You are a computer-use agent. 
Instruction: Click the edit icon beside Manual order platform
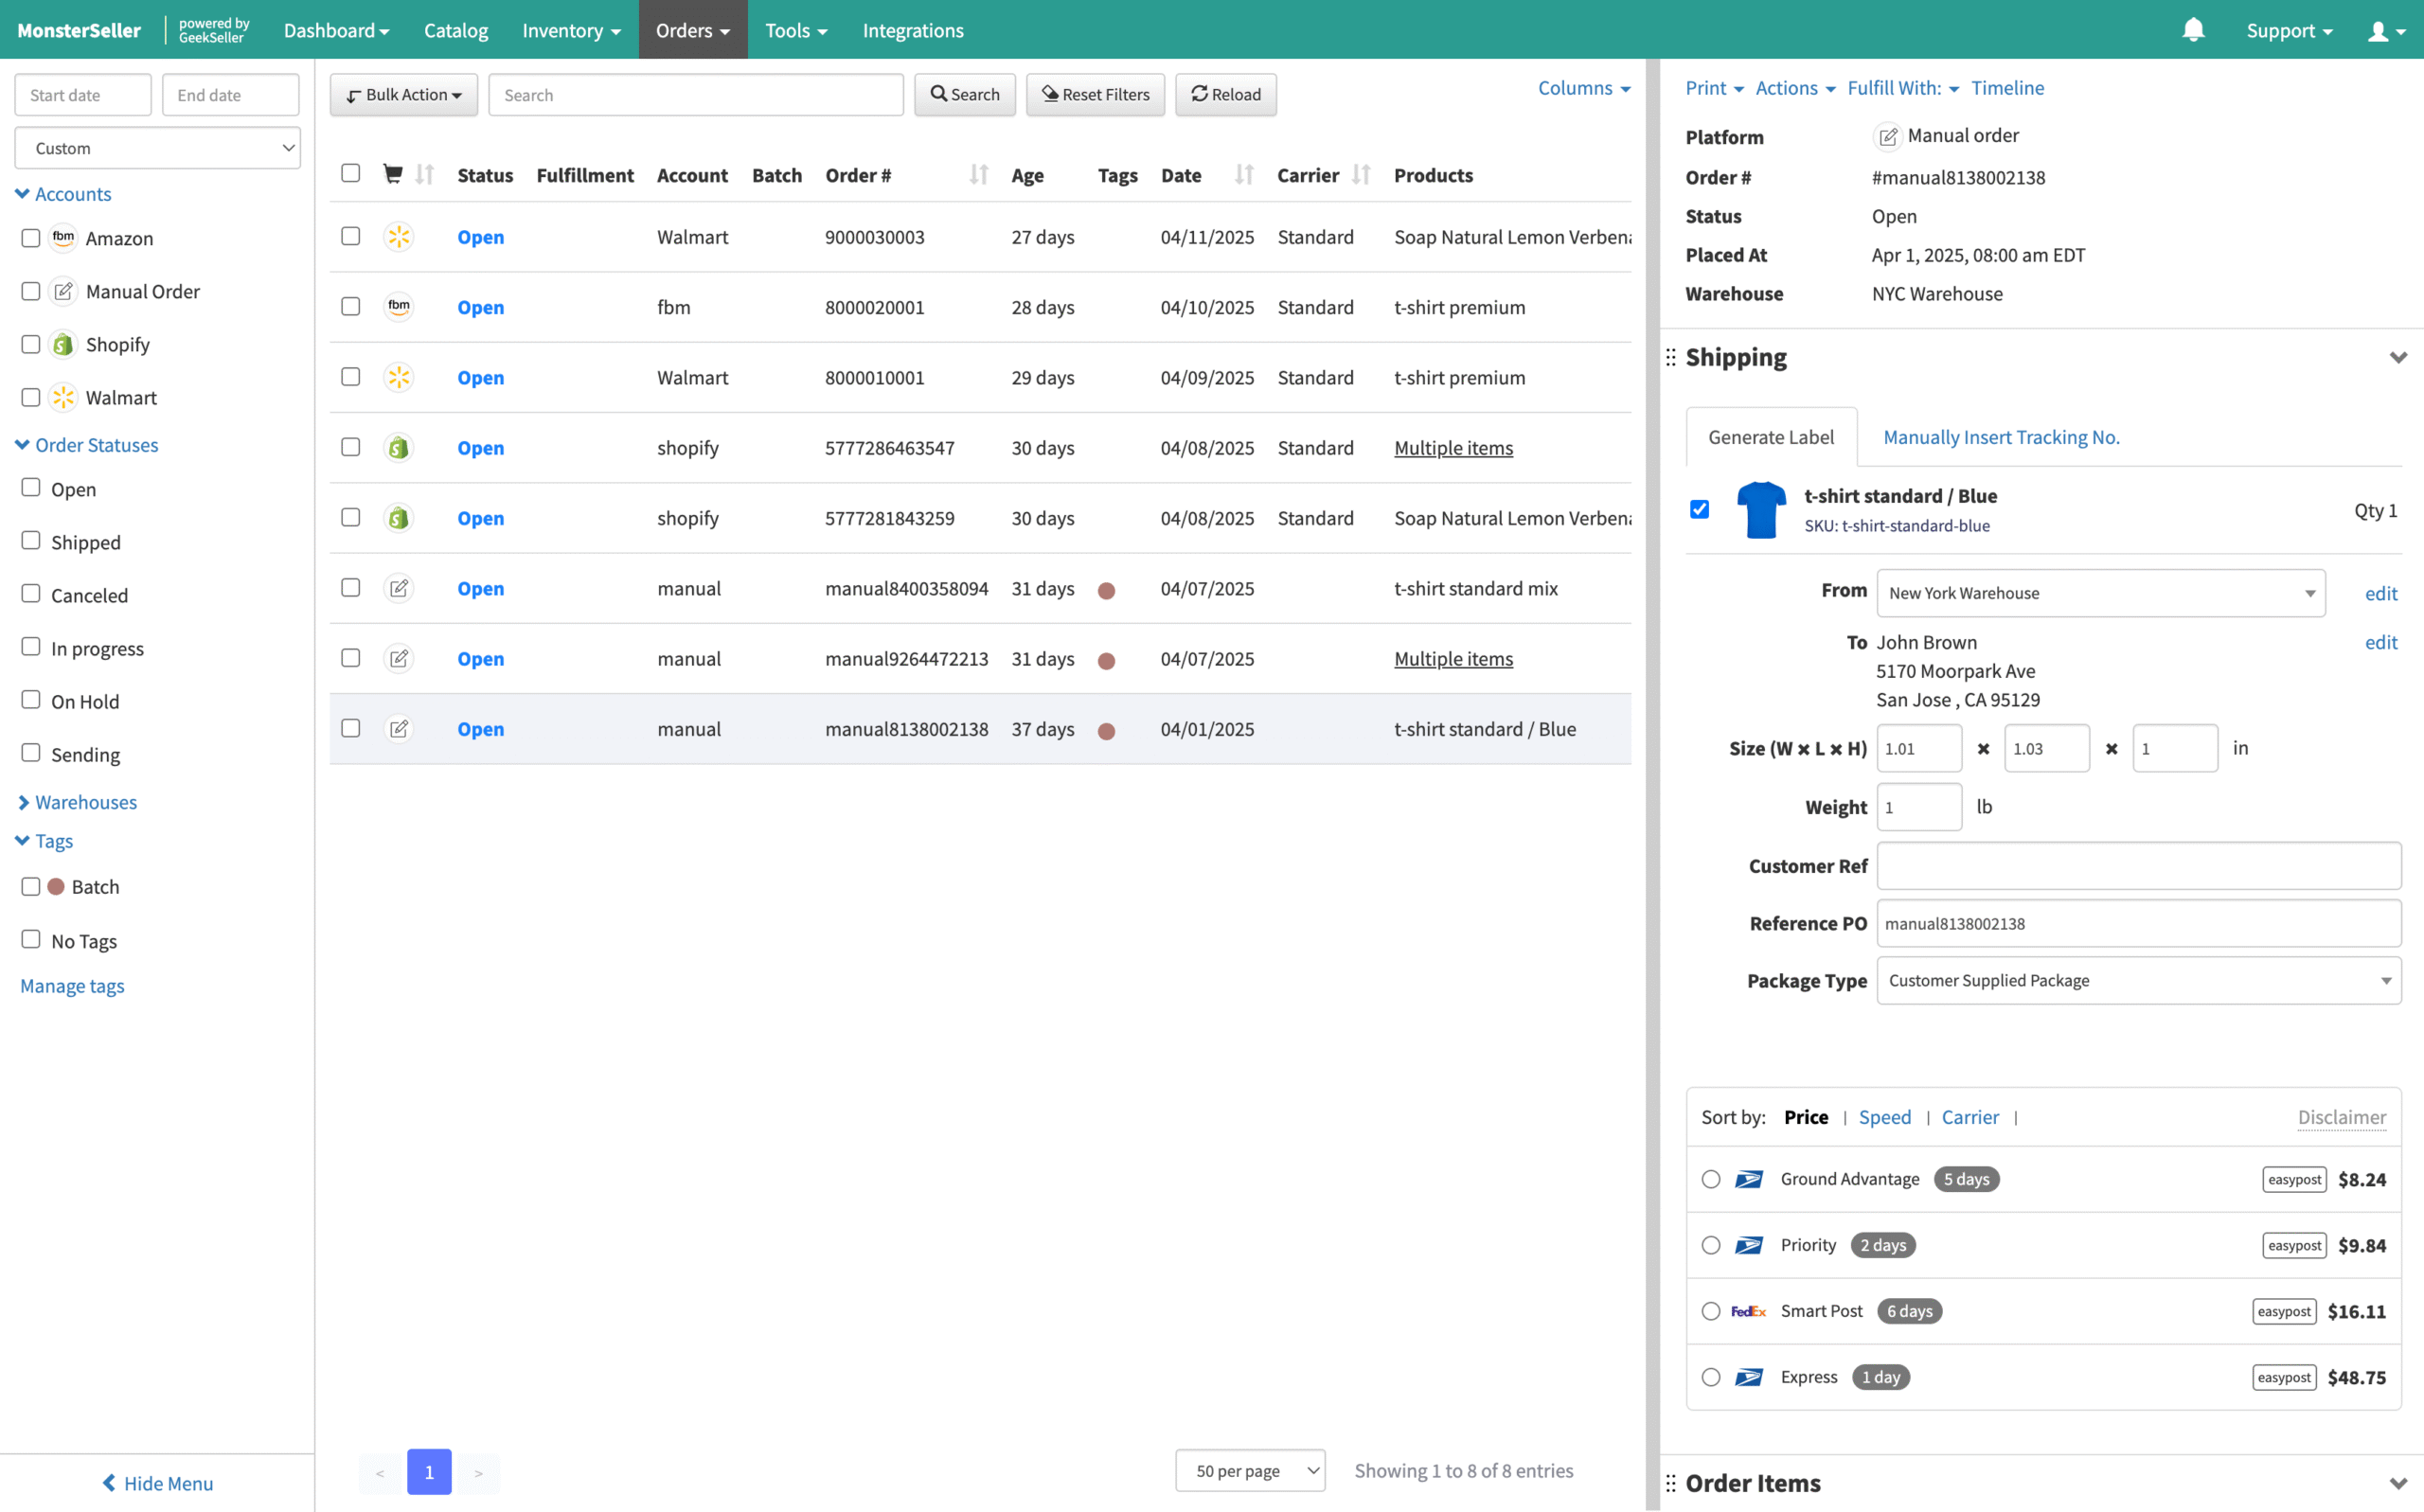click(x=1886, y=136)
